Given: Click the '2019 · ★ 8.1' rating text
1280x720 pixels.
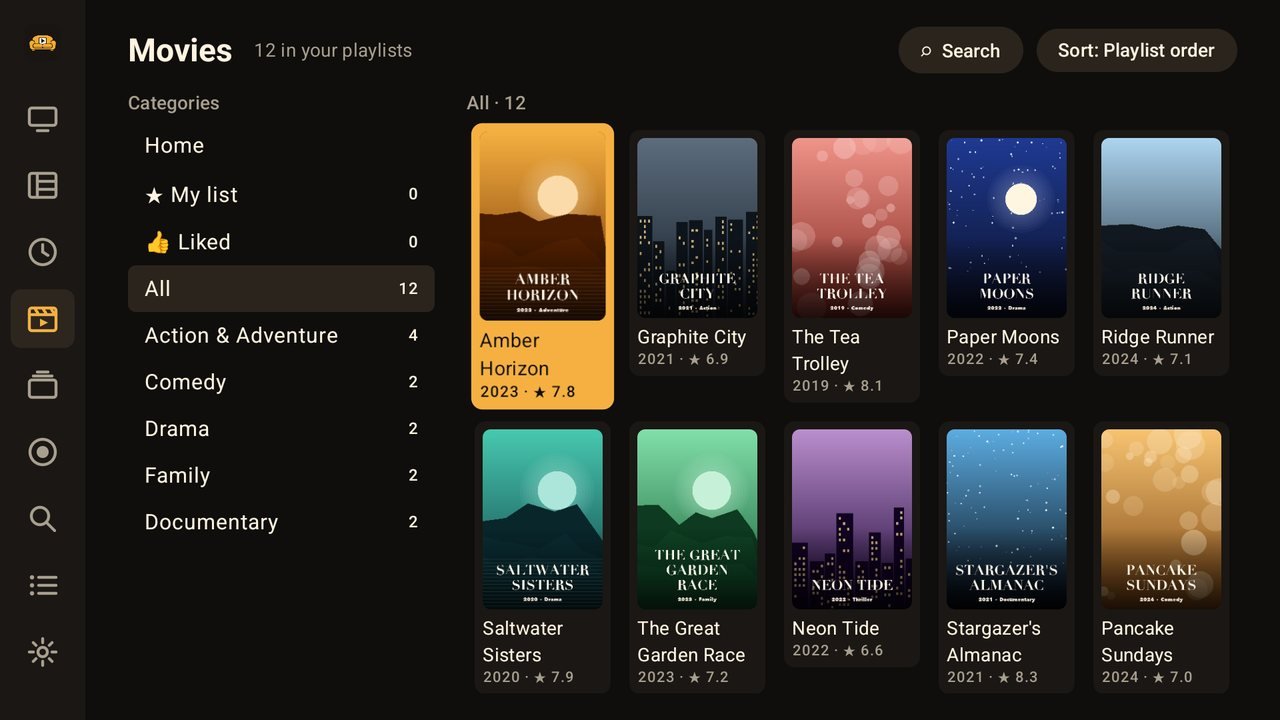Looking at the screenshot, I should (838, 386).
